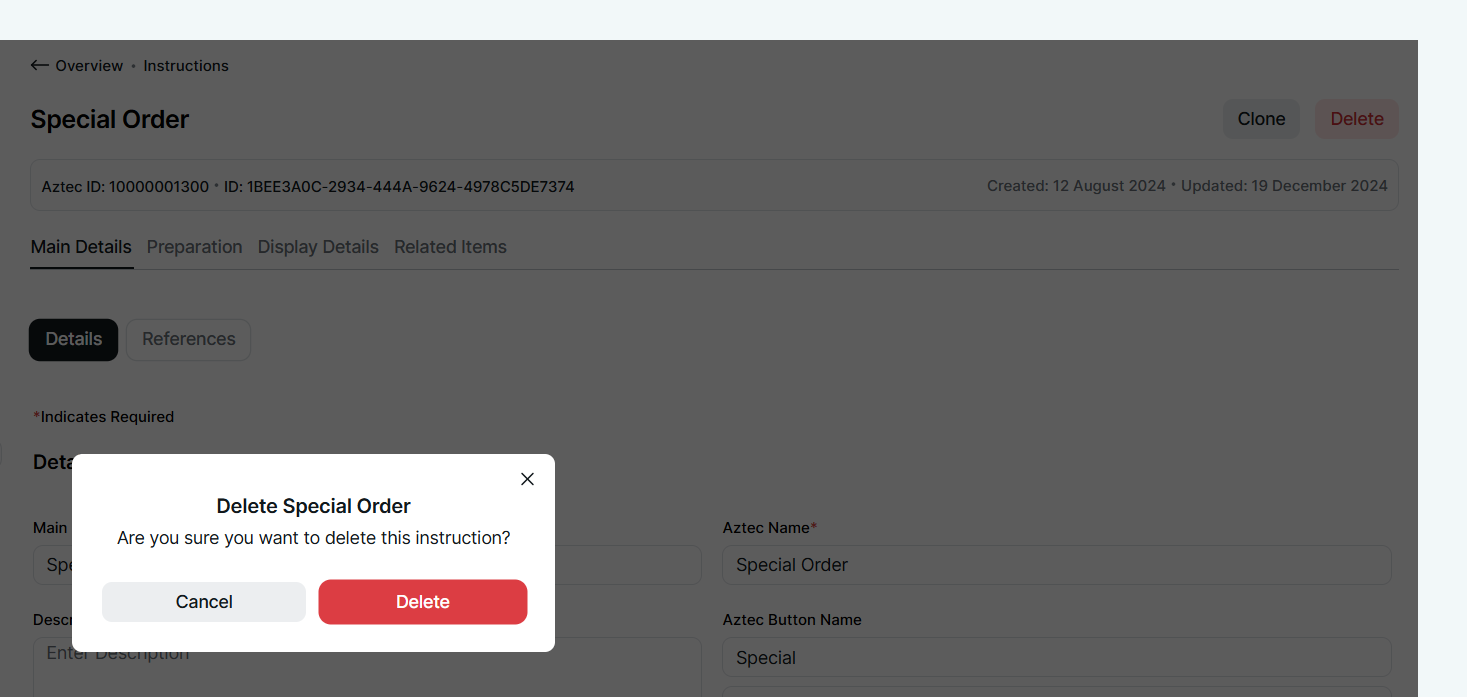Open the Preparation tab

(194, 247)
